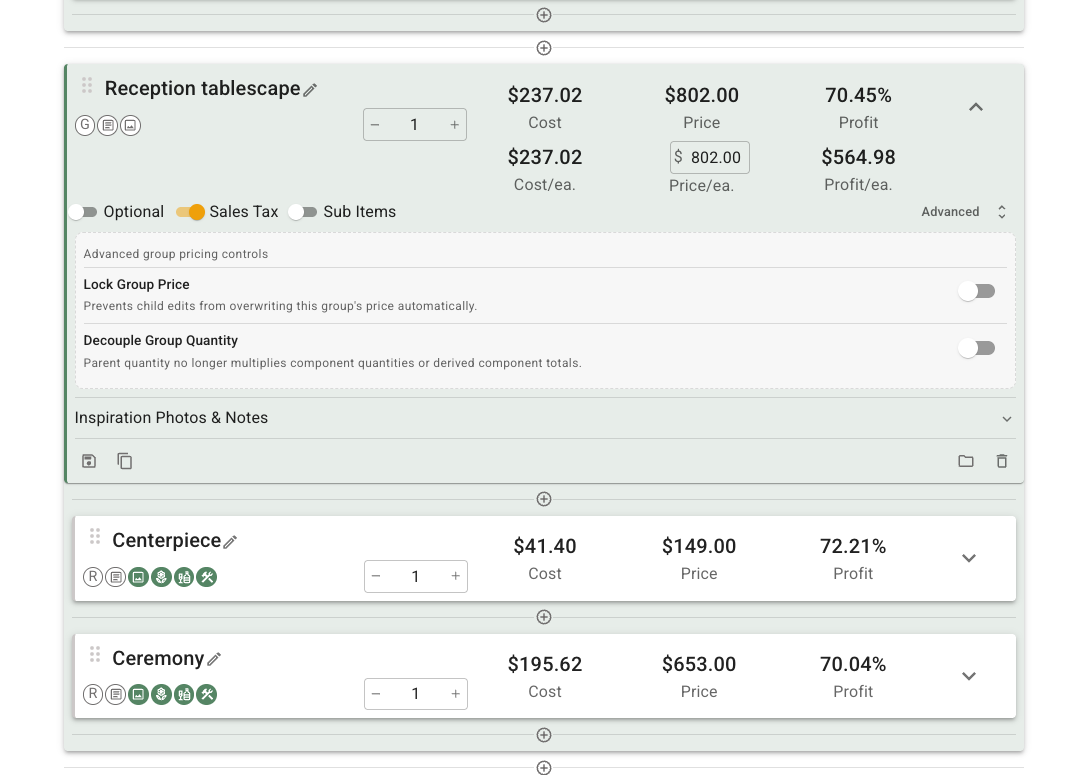
Task: Click the plus circle directly below the Ceremony card
Action: point(544,735)
